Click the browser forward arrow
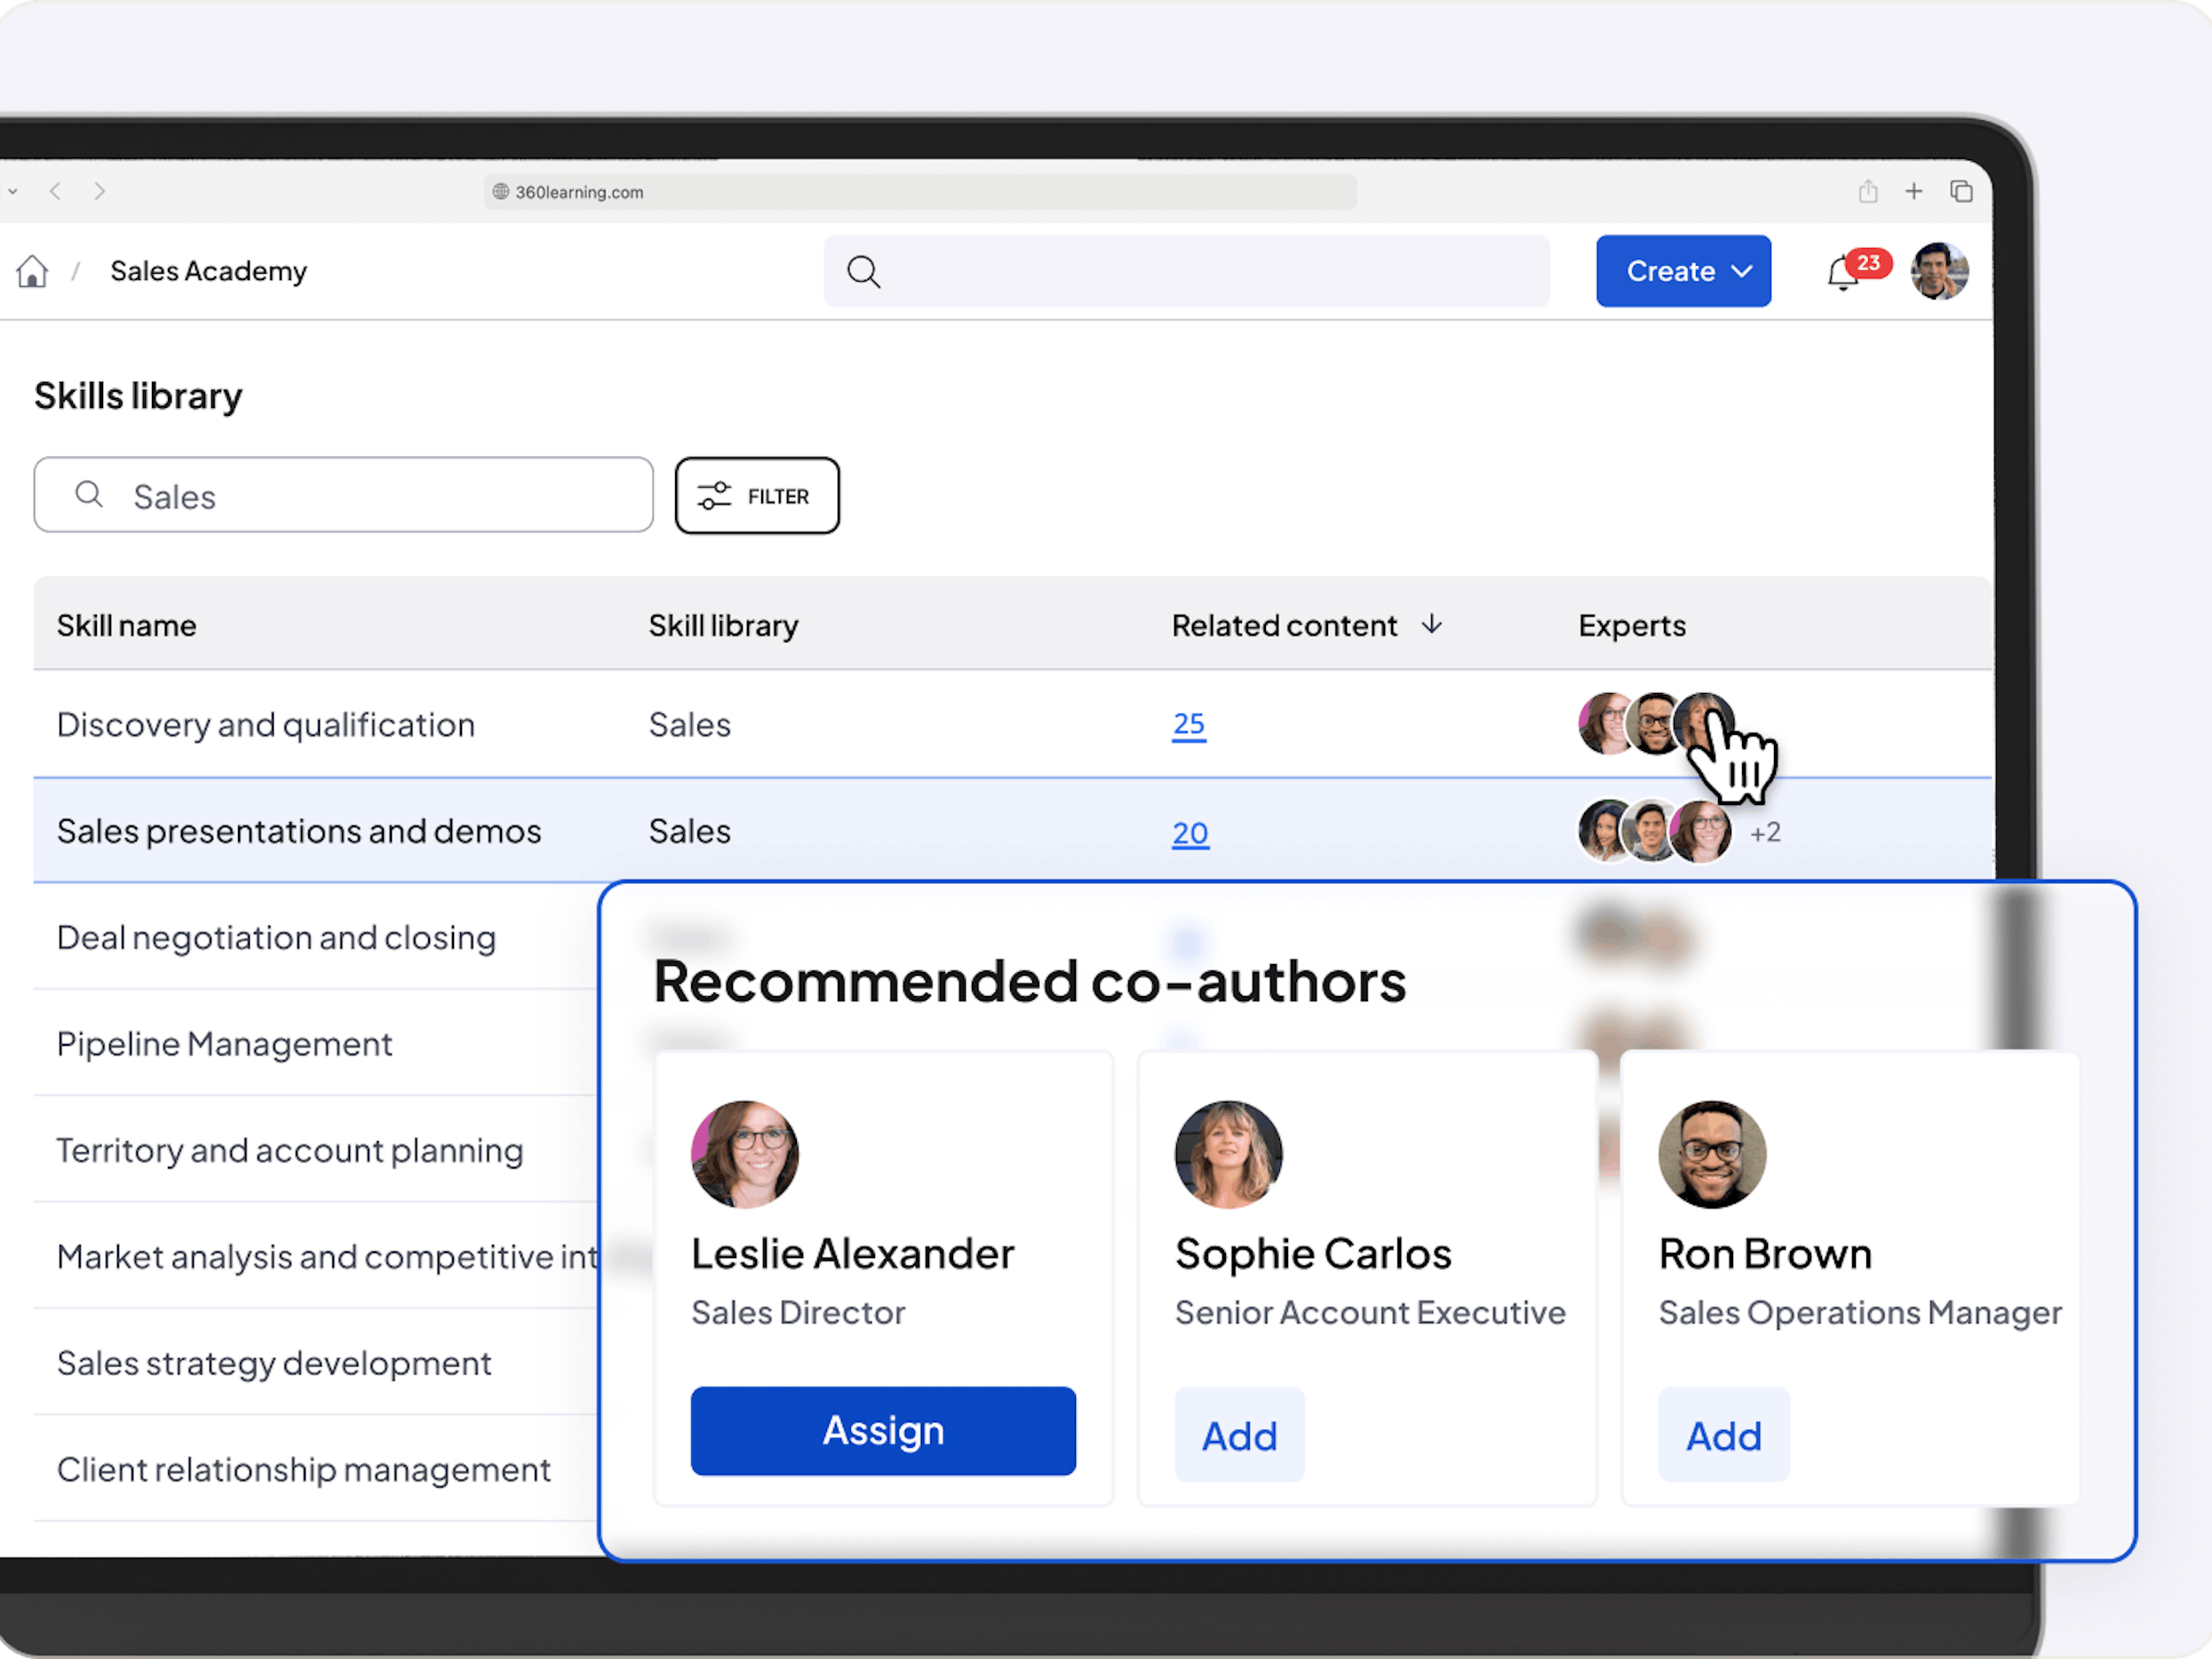 pos(99,191)
